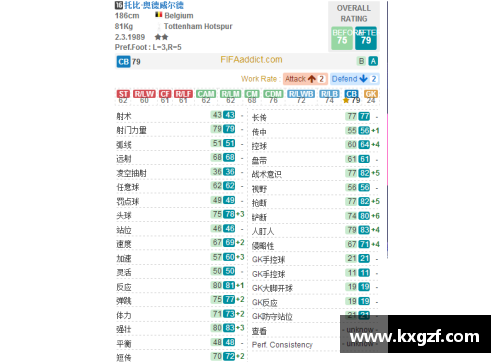500x362 pixels.
Task: Click the GK反应 stat row label
Action: pos(265,303)
